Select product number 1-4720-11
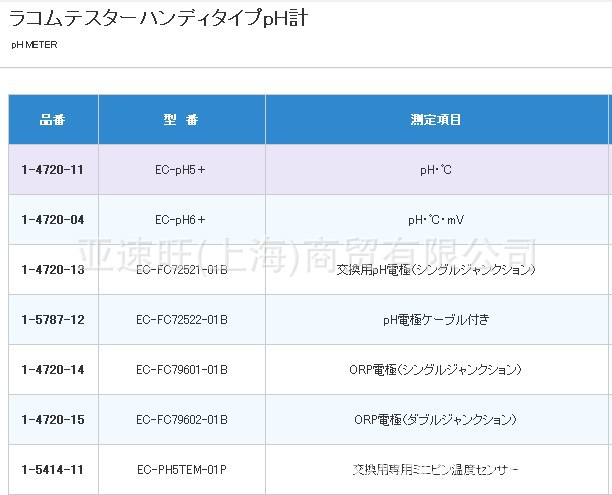The image size is (612, 495). (x=53, y=170)
